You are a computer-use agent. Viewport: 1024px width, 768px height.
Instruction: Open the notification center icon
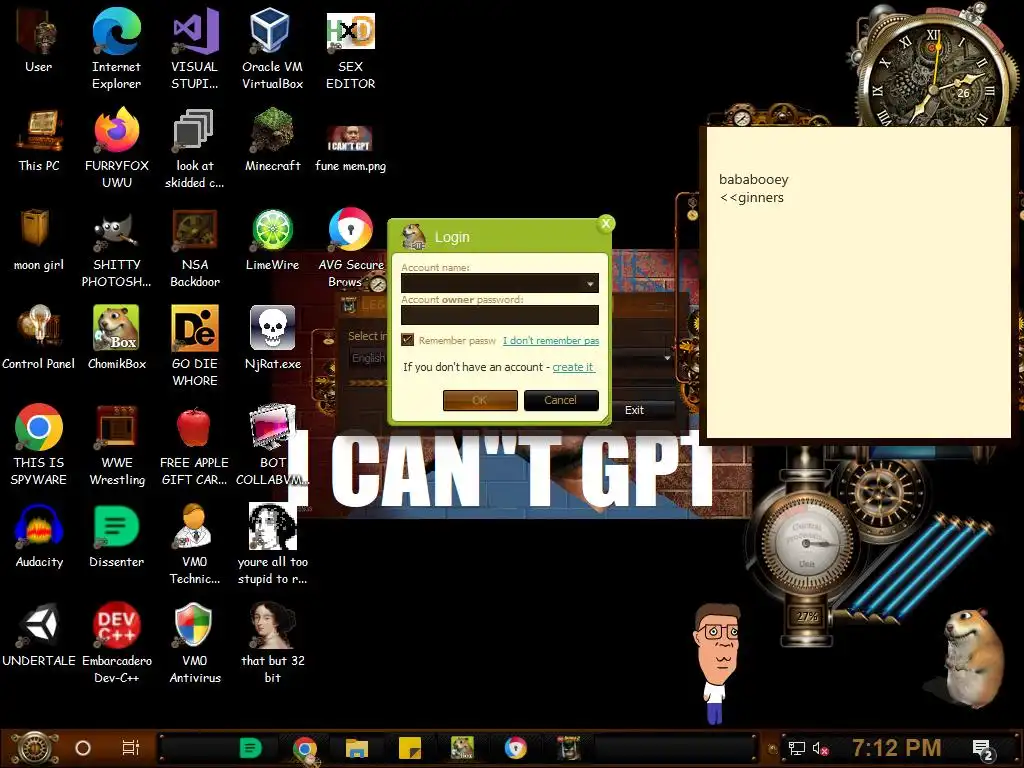(x=982, y=750)
